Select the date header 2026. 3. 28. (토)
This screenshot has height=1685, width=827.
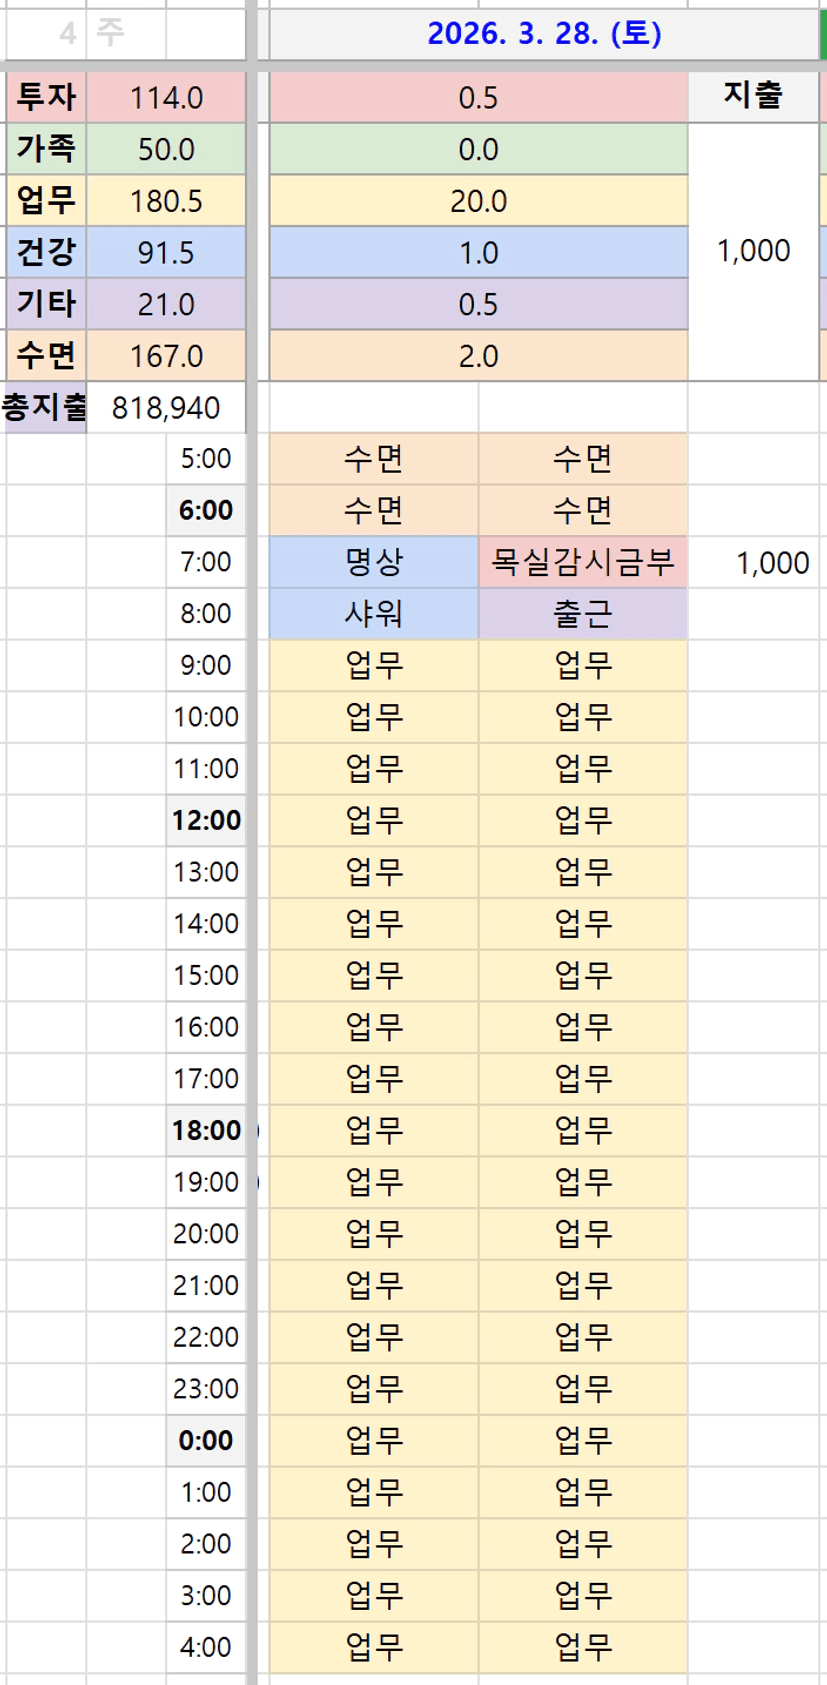point(544,34)
